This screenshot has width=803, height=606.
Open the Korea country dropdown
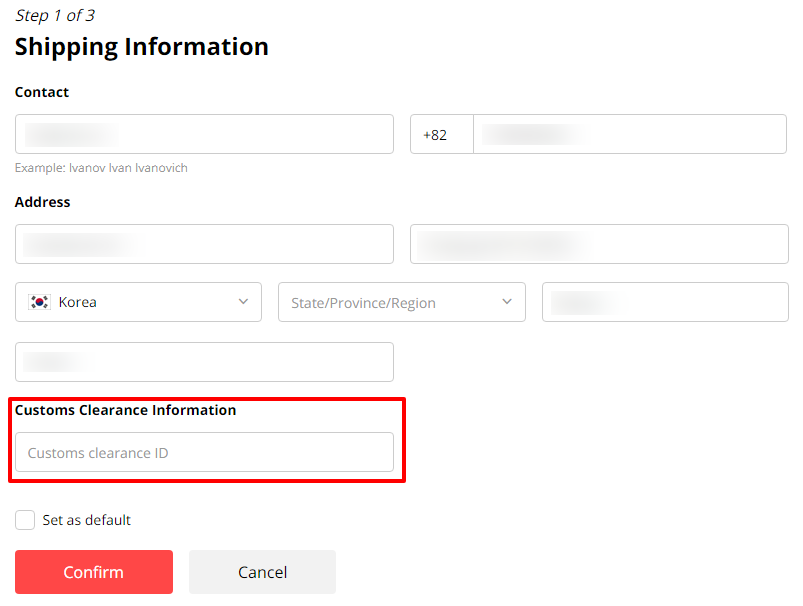coord(138,302)
